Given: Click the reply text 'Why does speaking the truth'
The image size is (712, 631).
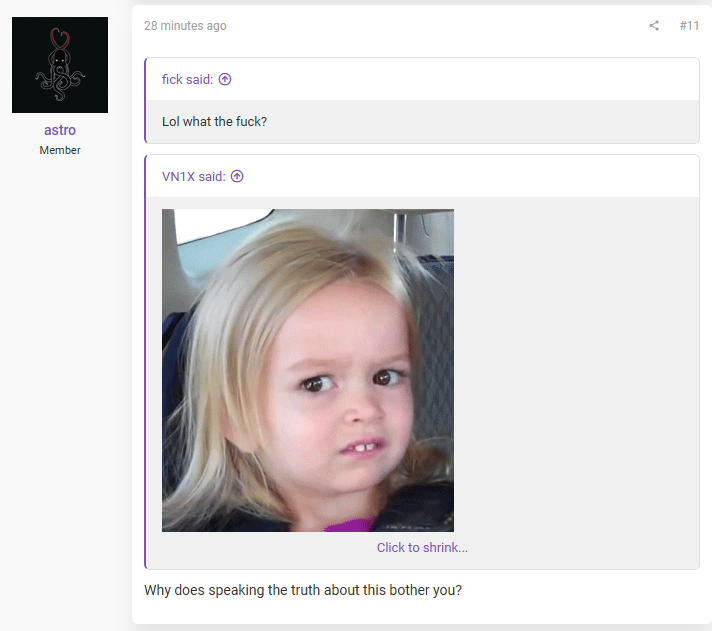Looking at the screenshot, I should 232,590.
